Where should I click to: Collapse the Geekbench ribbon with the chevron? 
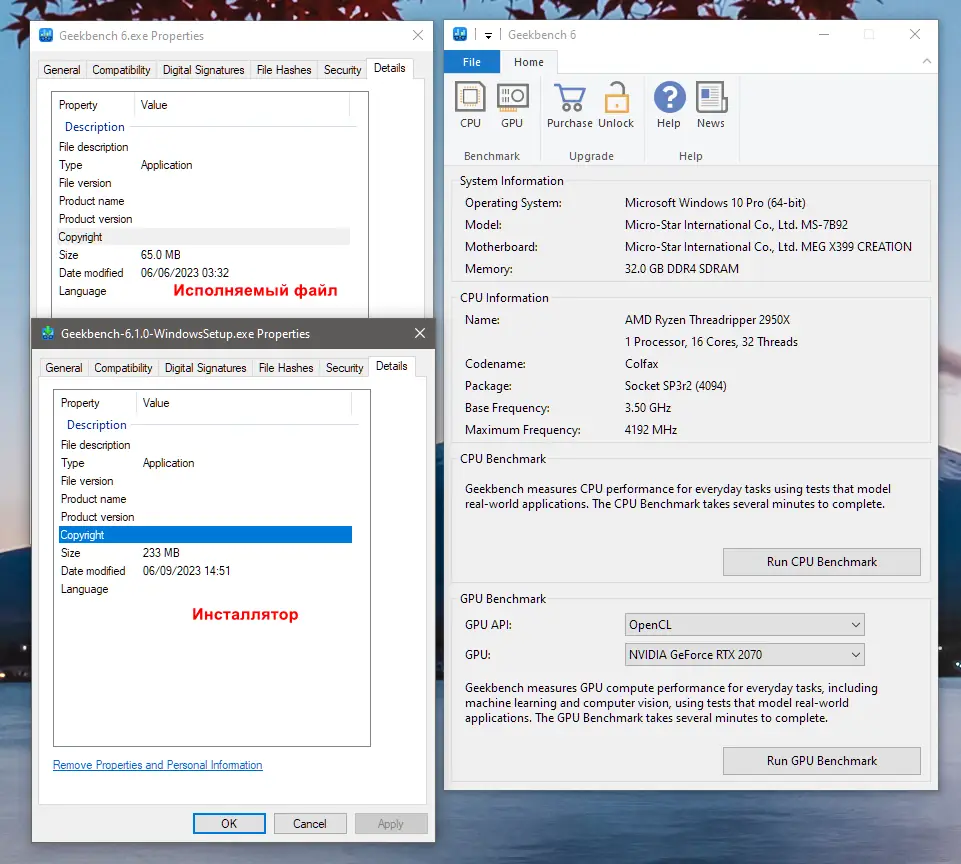coord(927,61)
